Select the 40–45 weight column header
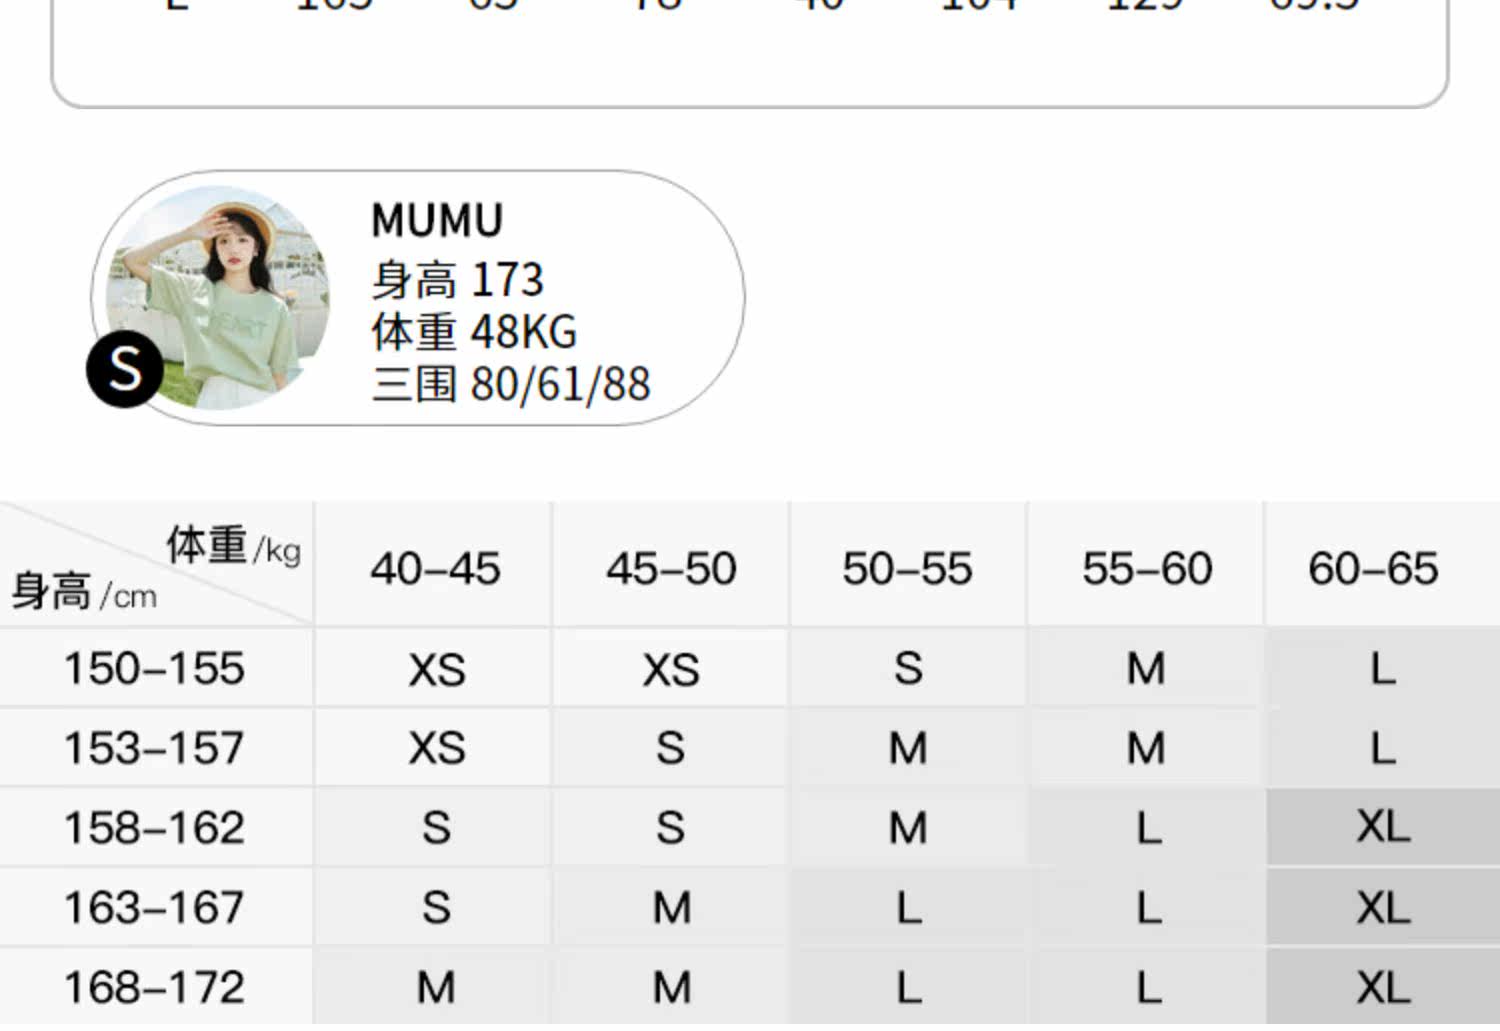The image size is (1500, 1031). tap(435, 569)
